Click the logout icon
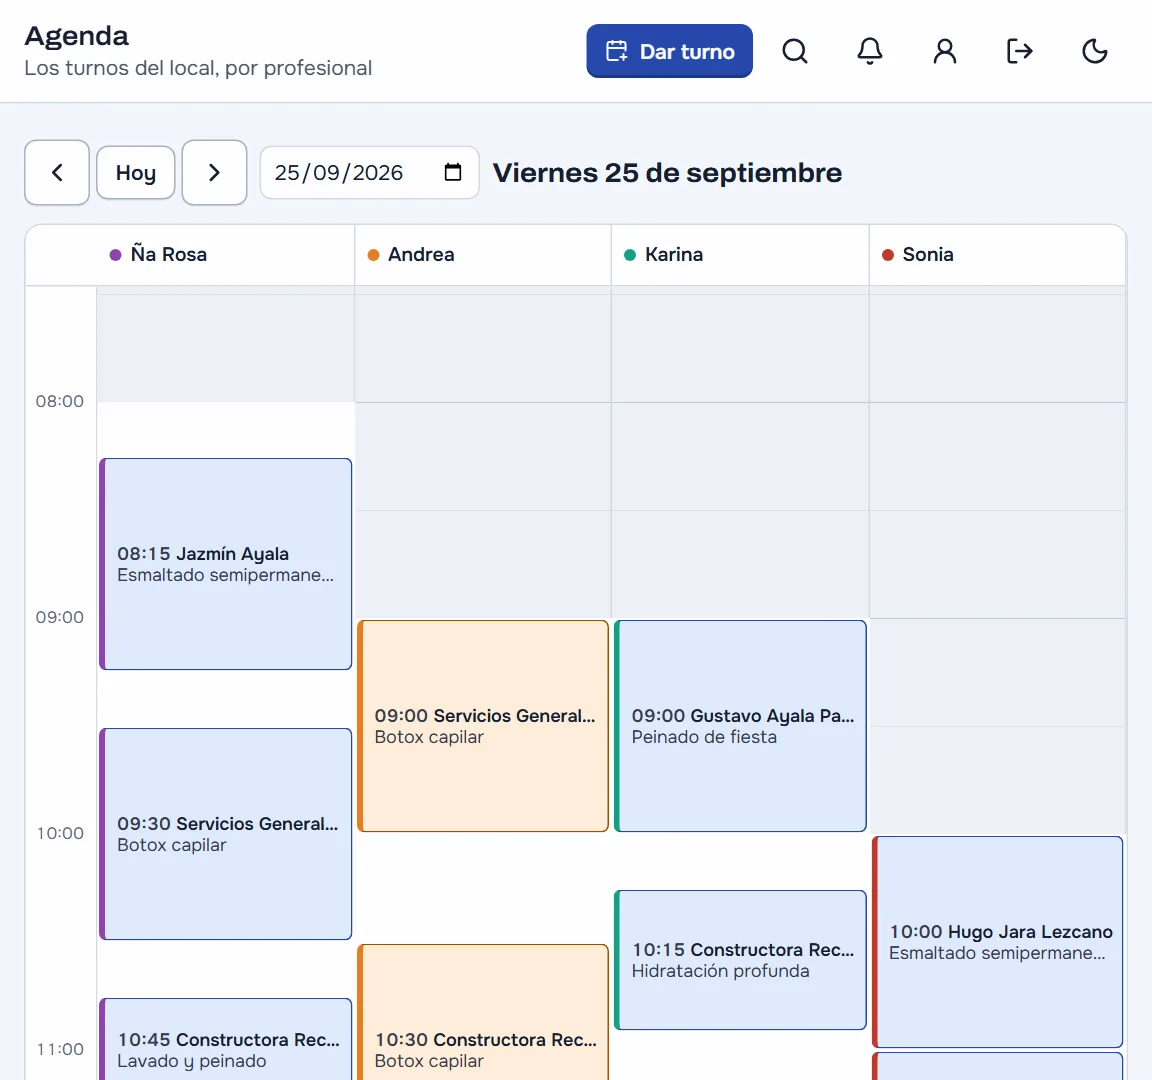1152x1080 pixels. pos(1020,51)
